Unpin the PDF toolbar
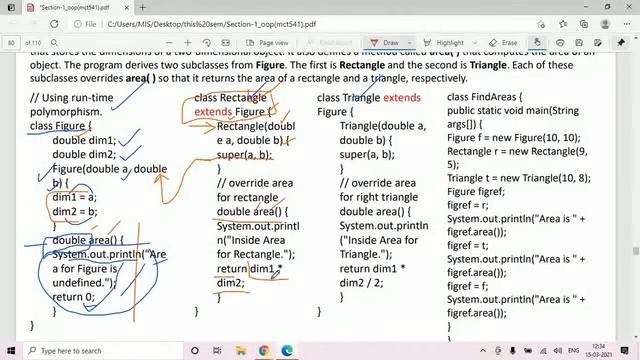 click(x=621, y=42)
